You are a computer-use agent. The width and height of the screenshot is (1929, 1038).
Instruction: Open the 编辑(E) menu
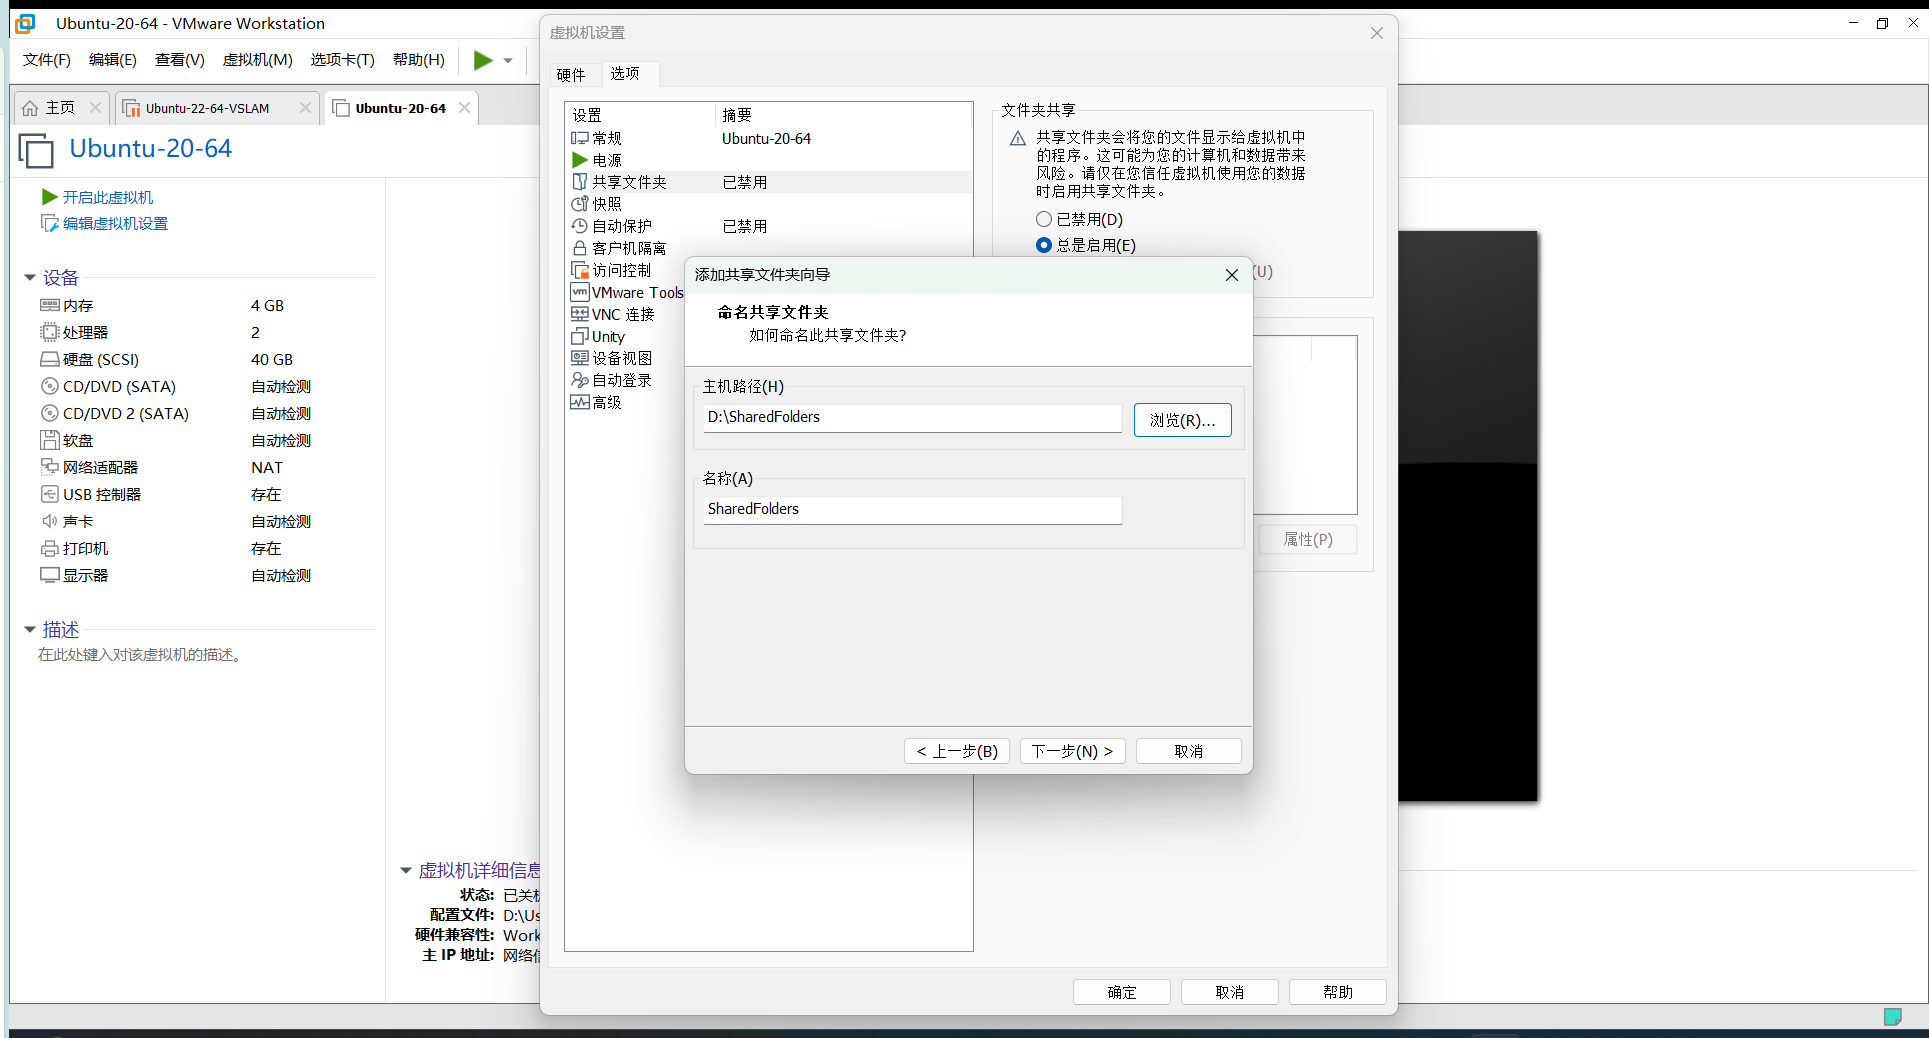[113, 60]
